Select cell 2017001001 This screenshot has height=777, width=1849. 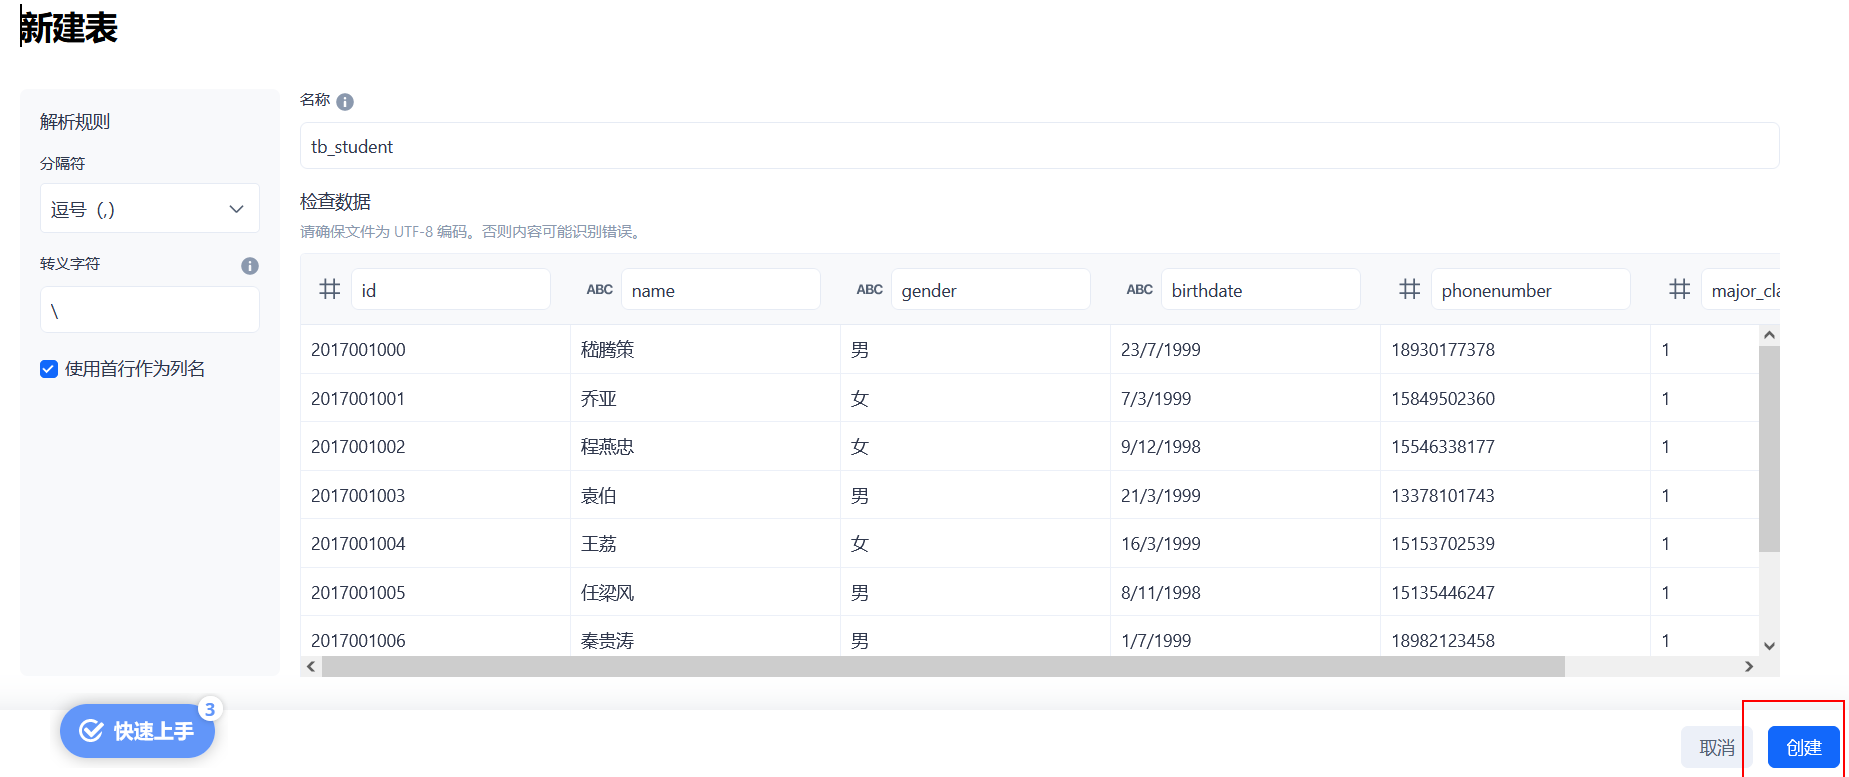coord(435,398)
